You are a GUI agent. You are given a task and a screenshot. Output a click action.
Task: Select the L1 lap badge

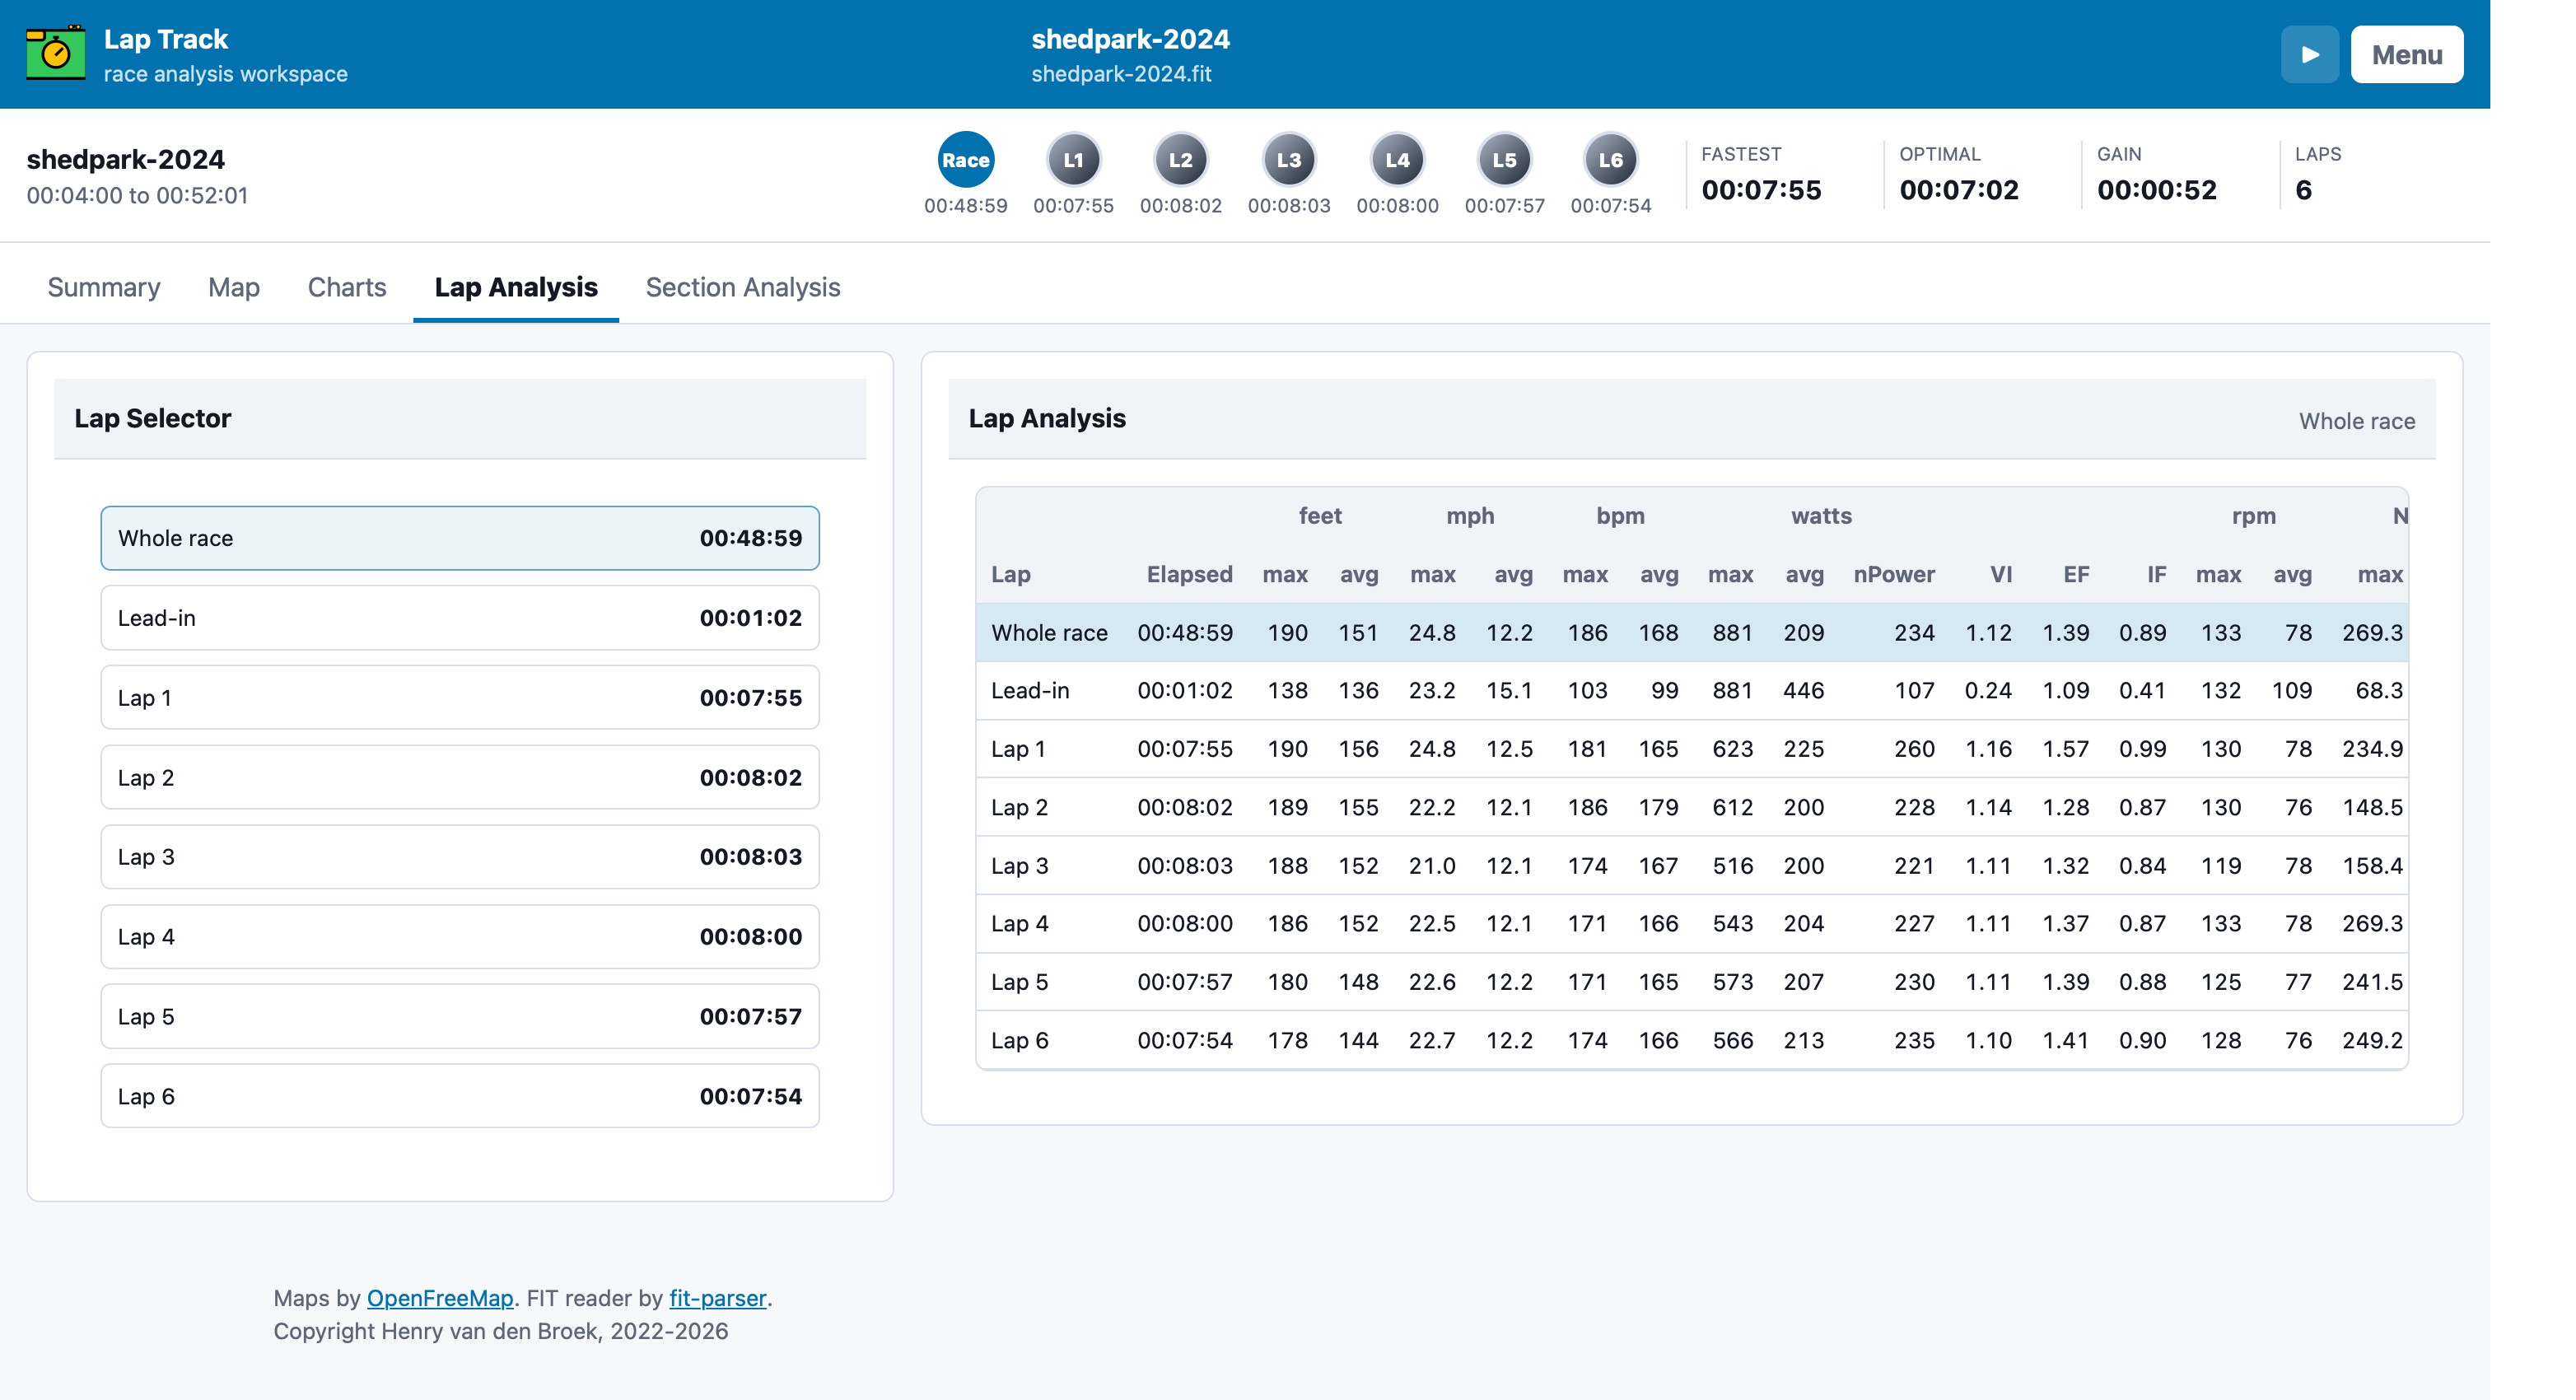pyautogui.click(x=1073, y=160)
